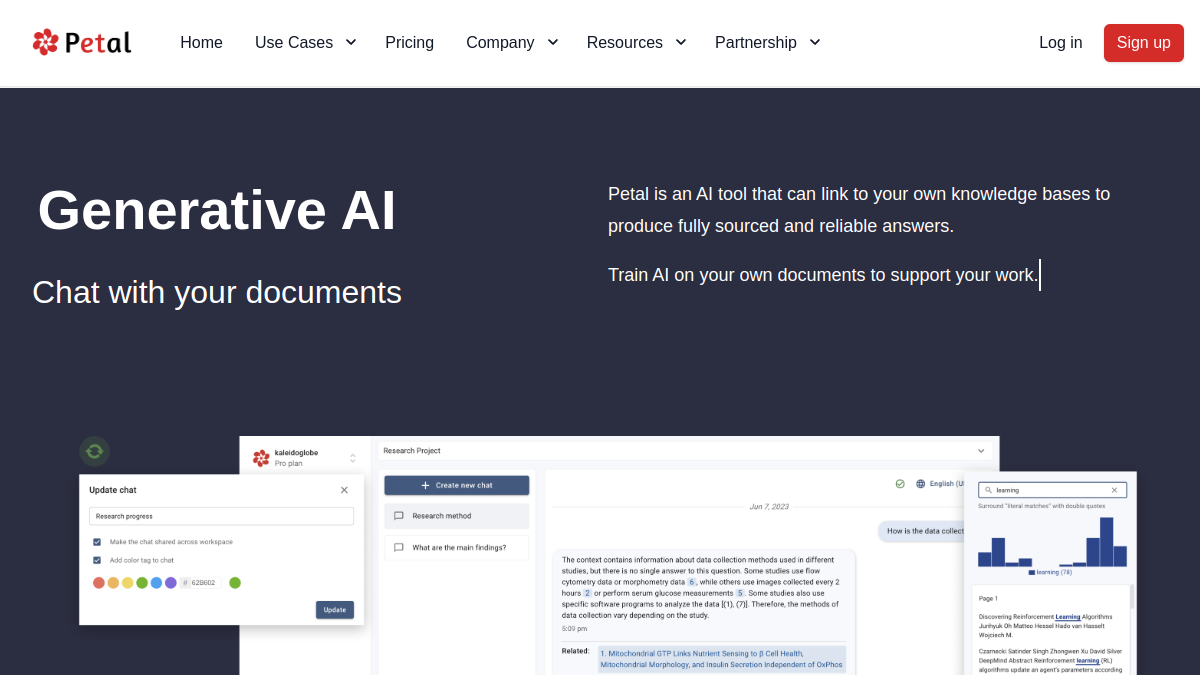Pick the red color tag swatch
This screenshot has width=1200, height=675.
tap(99, 583)
